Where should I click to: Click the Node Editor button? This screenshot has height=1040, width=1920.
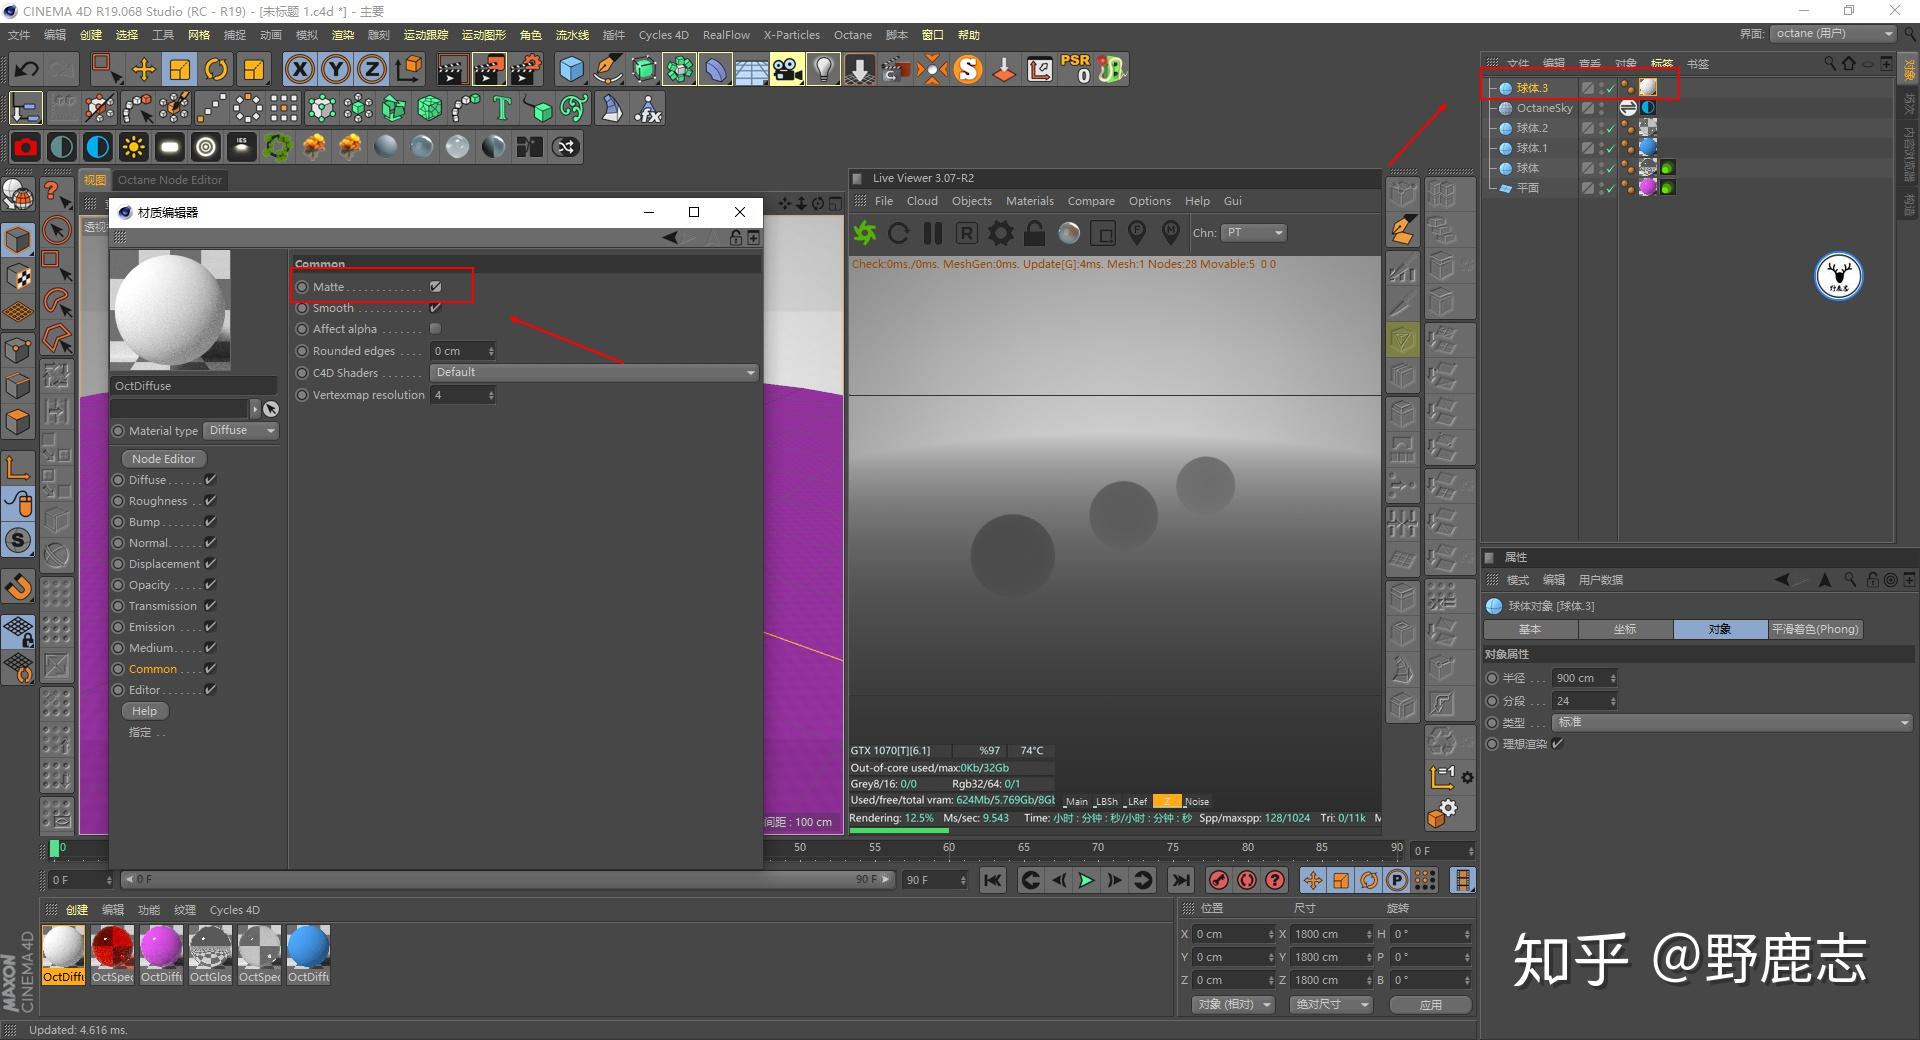[164, 459]
